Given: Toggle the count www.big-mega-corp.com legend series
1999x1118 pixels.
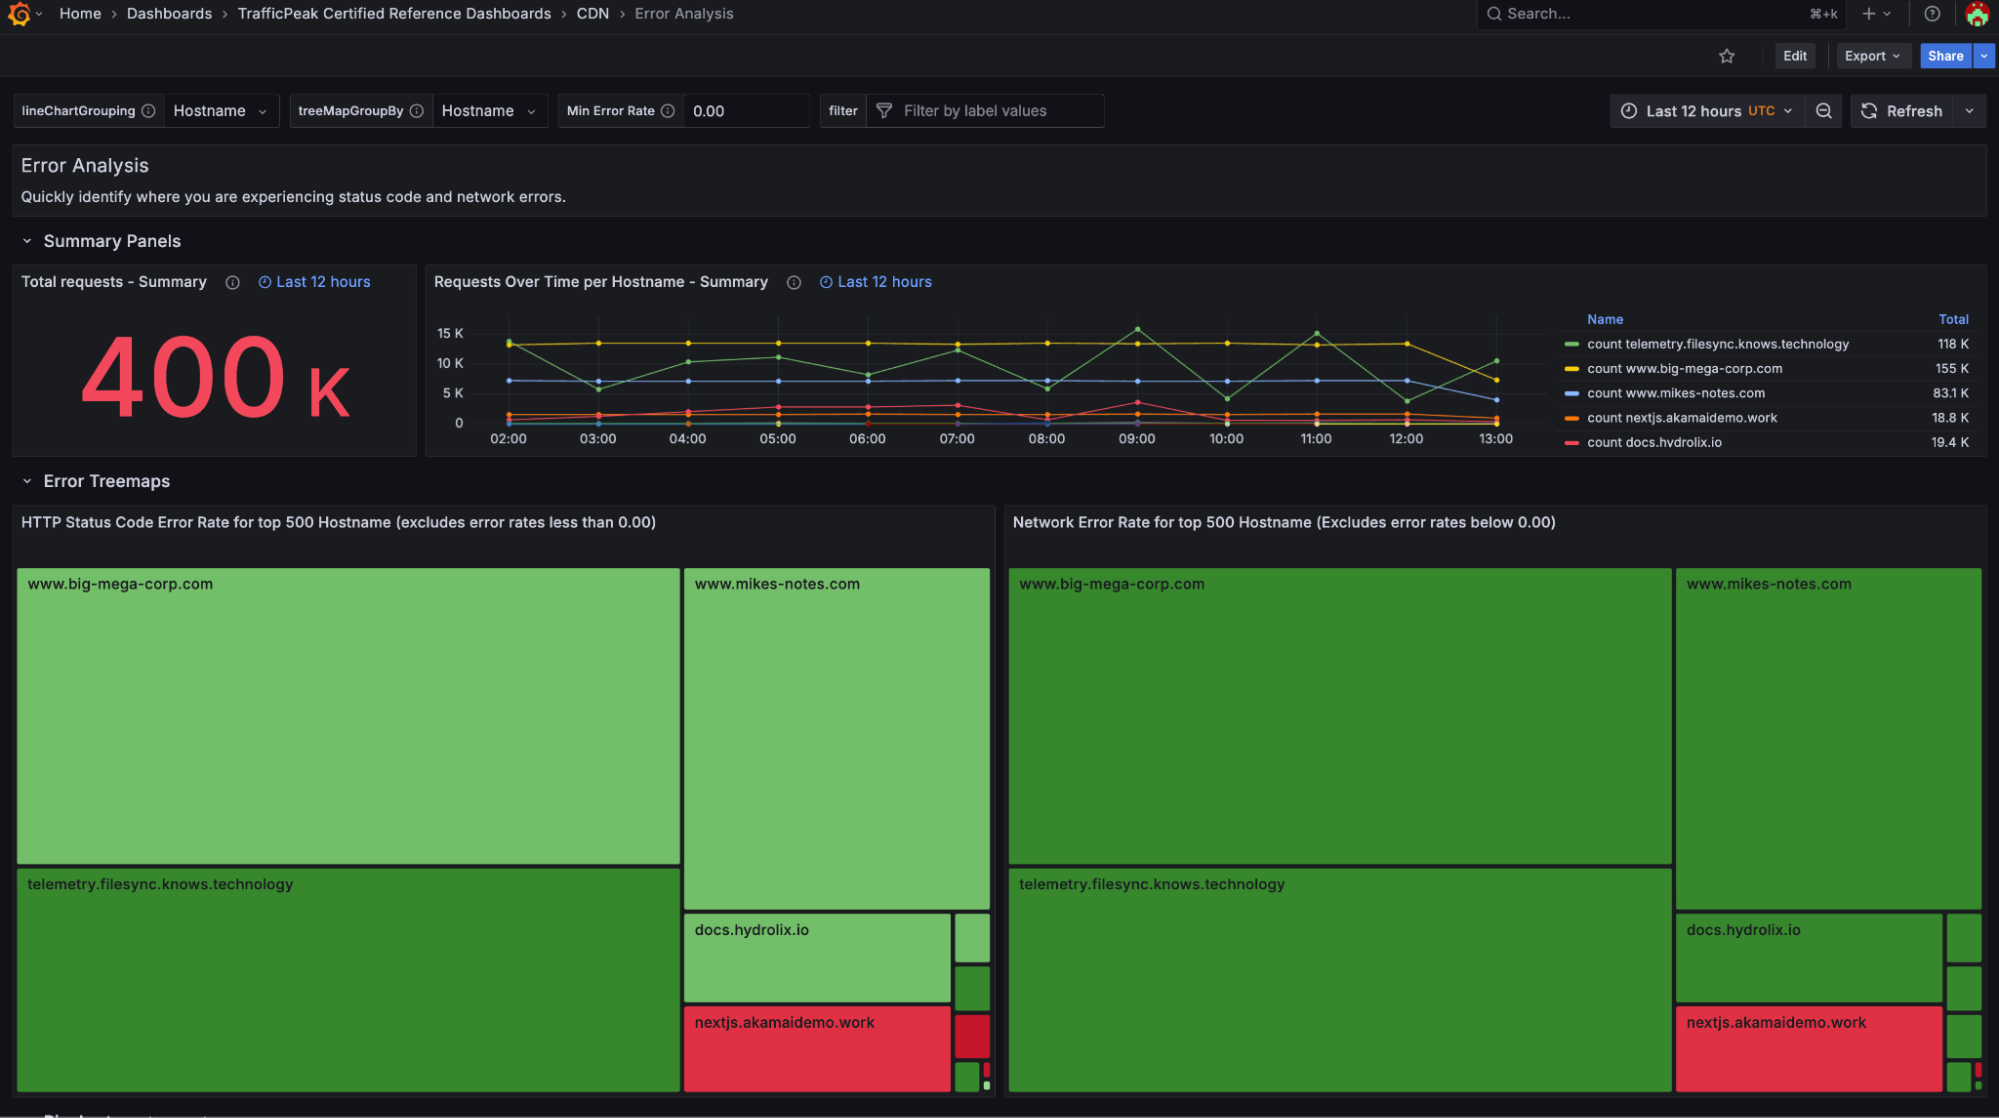Looking at the screenshot, I should [1685, 368].
